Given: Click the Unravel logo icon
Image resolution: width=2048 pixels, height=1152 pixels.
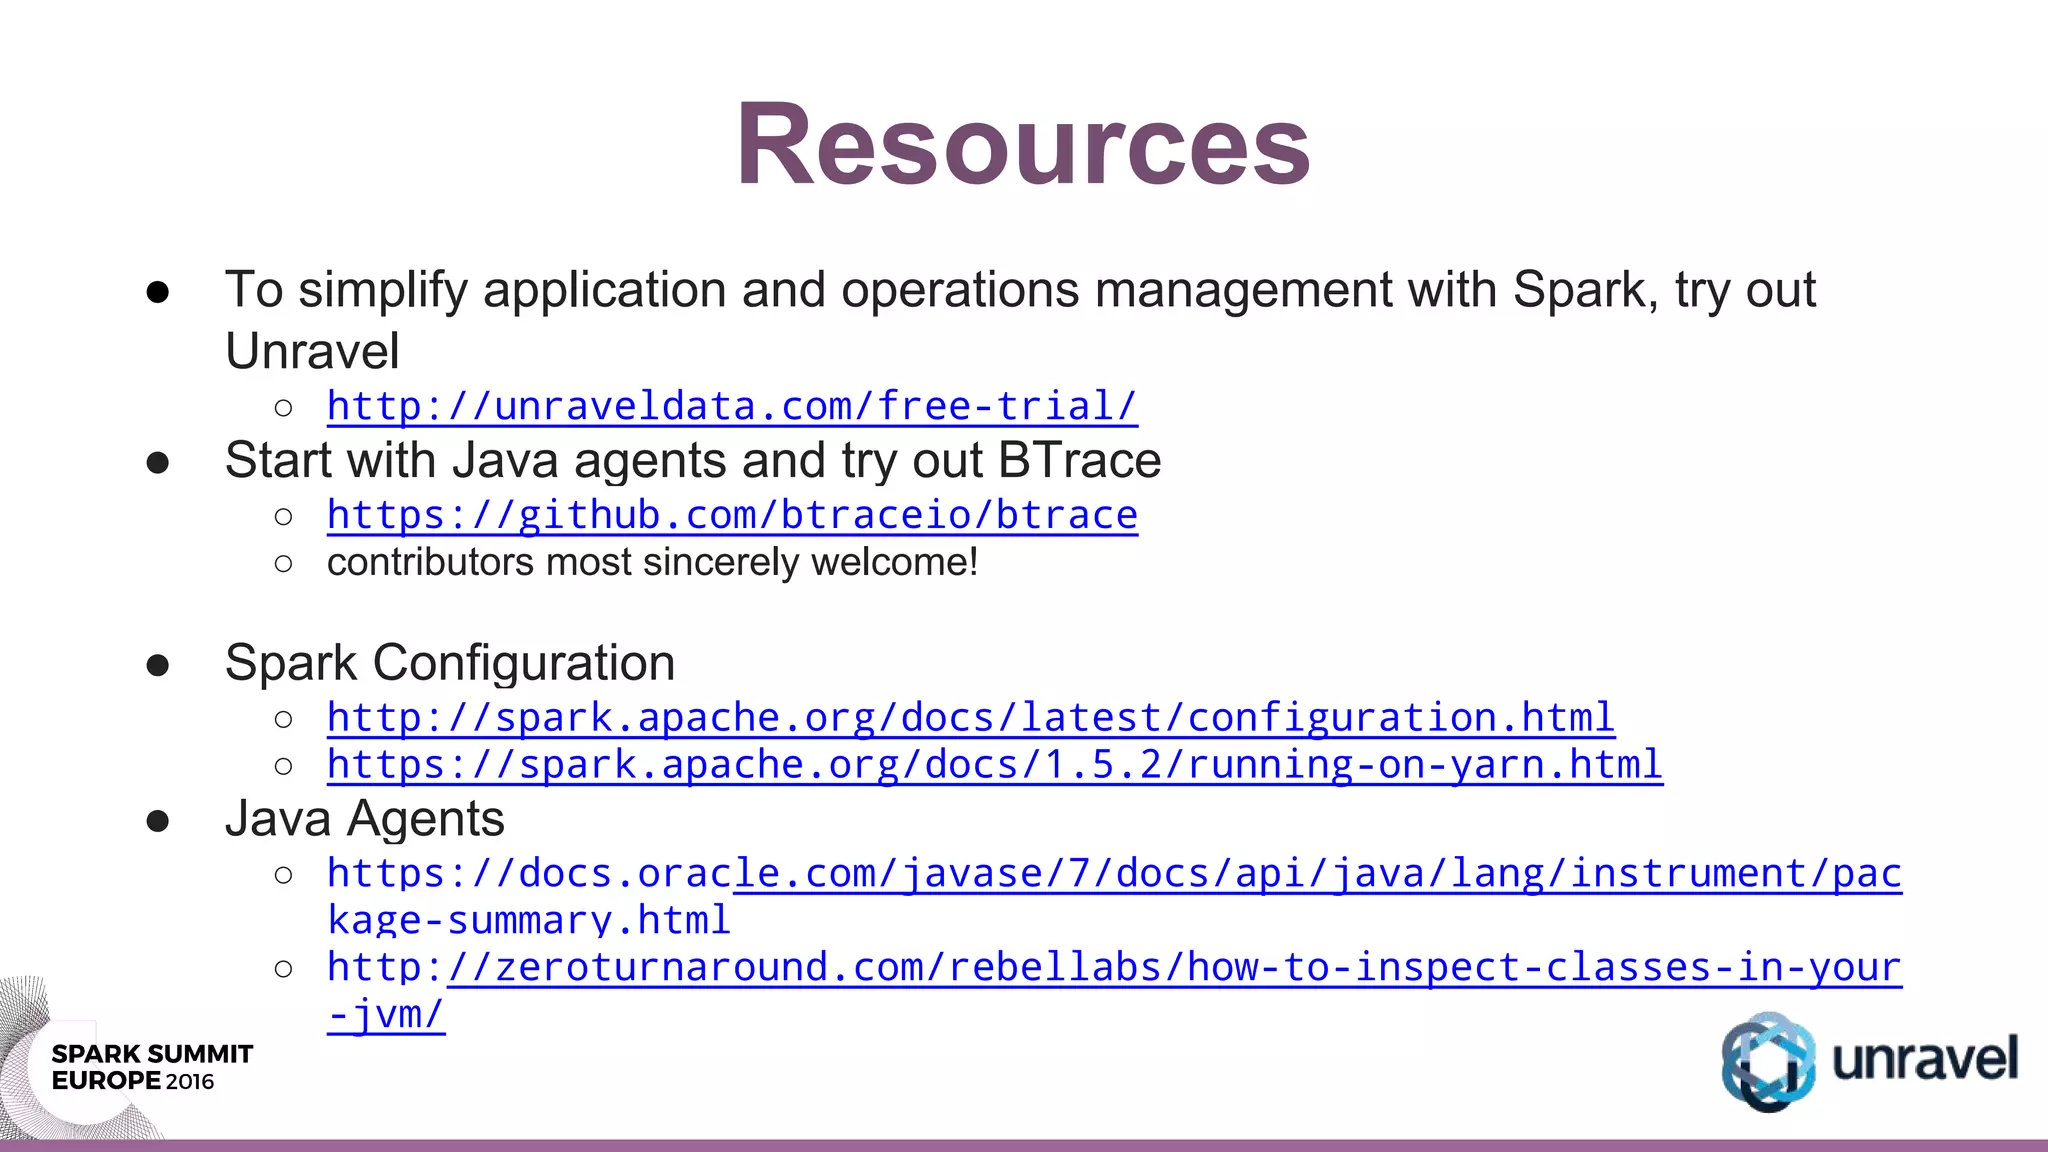Looking at the screenshot, I should tap(1768, 1062).
